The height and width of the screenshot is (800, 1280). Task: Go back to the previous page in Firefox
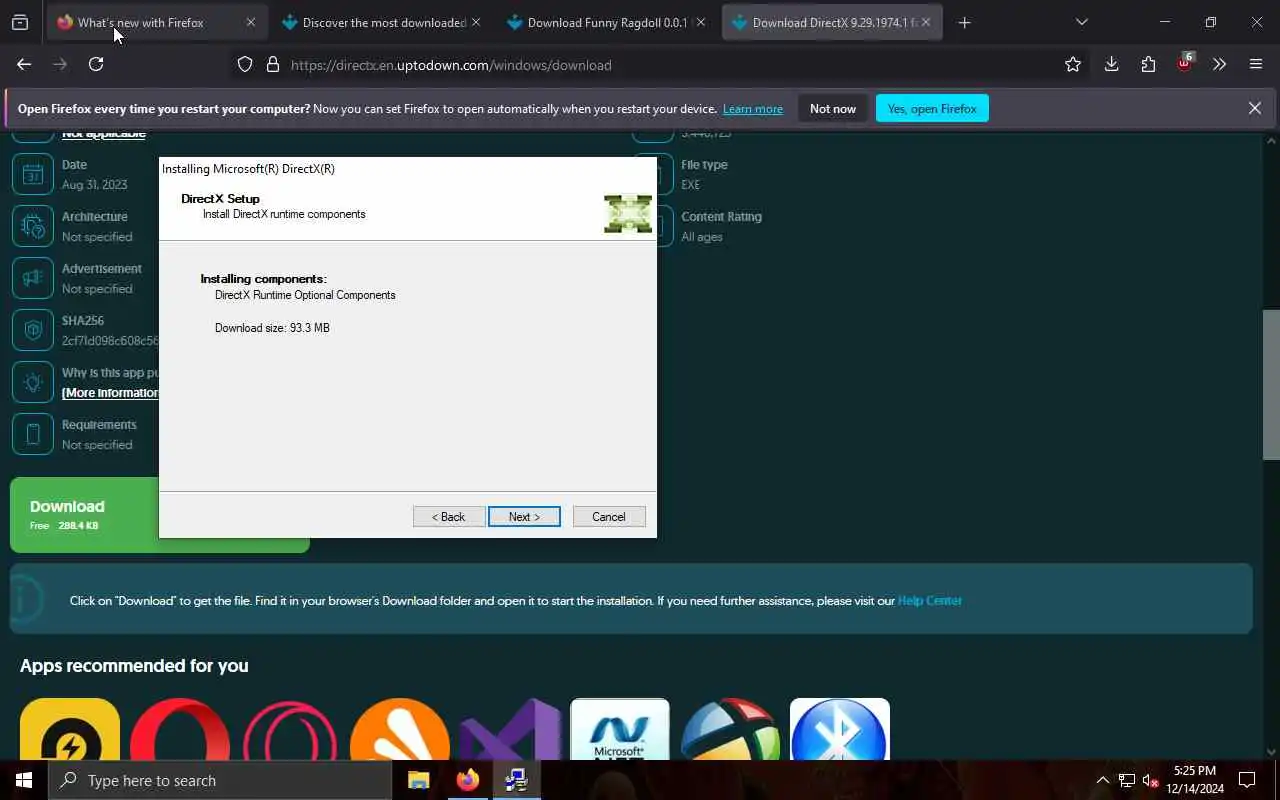click(24, 64)
